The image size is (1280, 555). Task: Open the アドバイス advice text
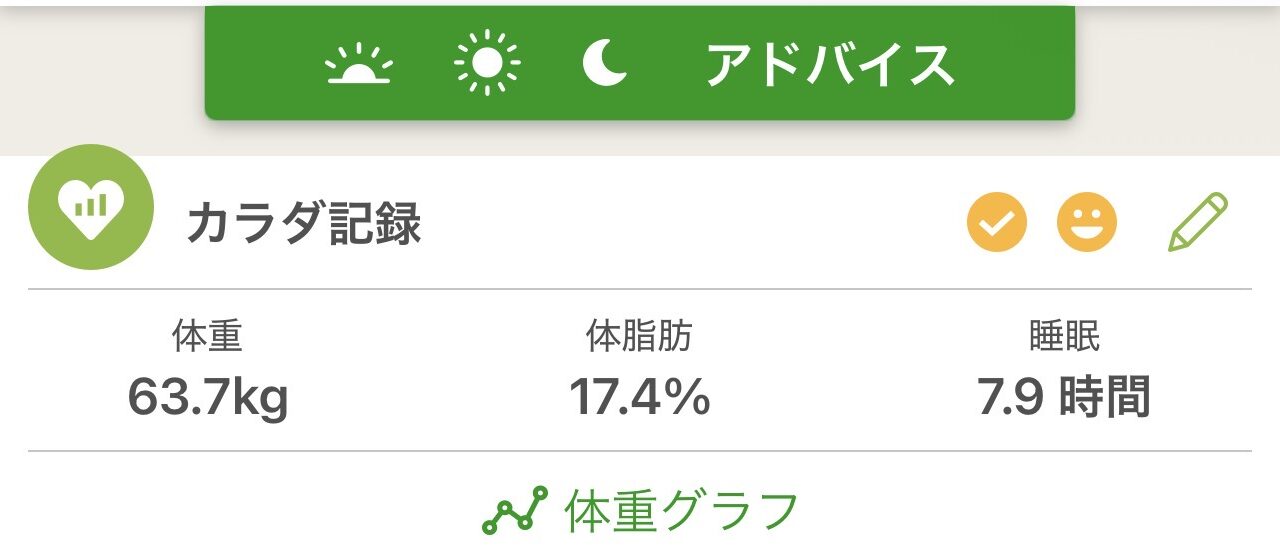pos(830,66)
